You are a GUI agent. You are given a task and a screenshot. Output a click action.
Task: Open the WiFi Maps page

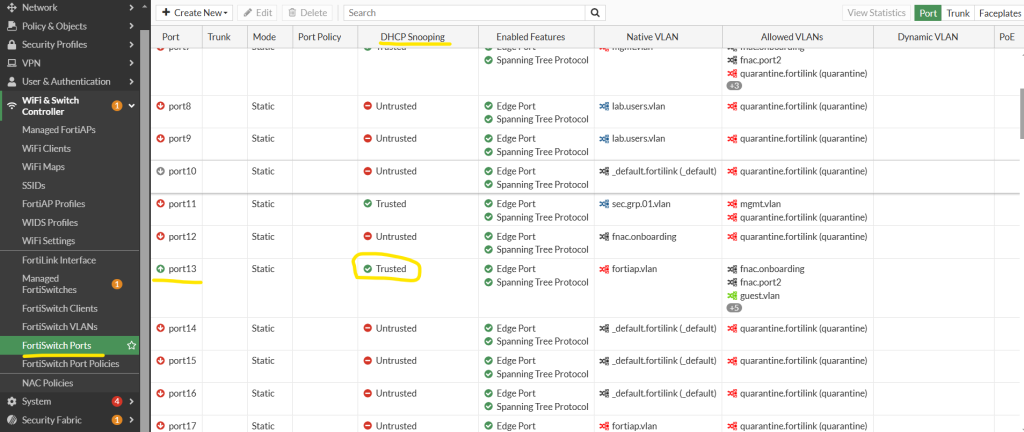click(x=45, y=167)
